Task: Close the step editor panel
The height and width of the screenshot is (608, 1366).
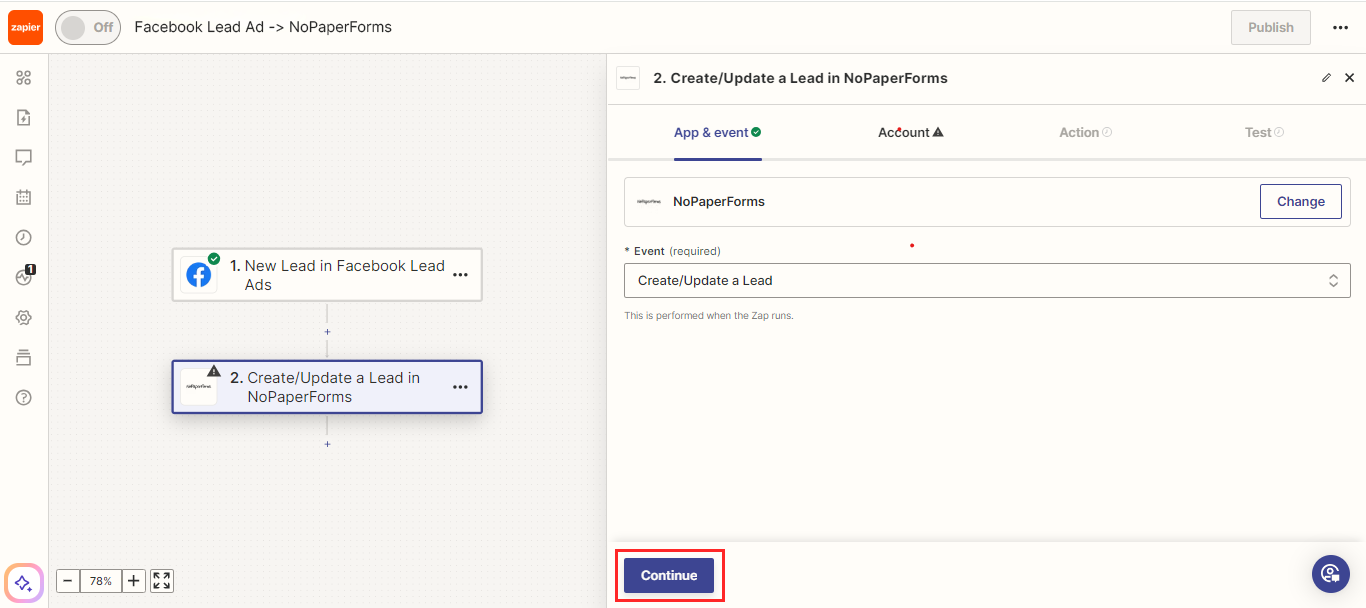Action: [x=1349, y=78]
